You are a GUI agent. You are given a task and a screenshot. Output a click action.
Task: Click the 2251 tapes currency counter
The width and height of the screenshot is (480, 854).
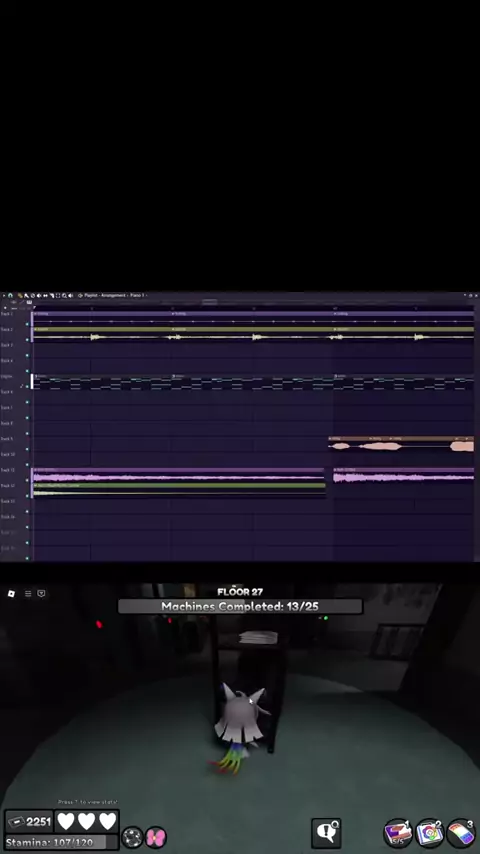click(30, 821)
